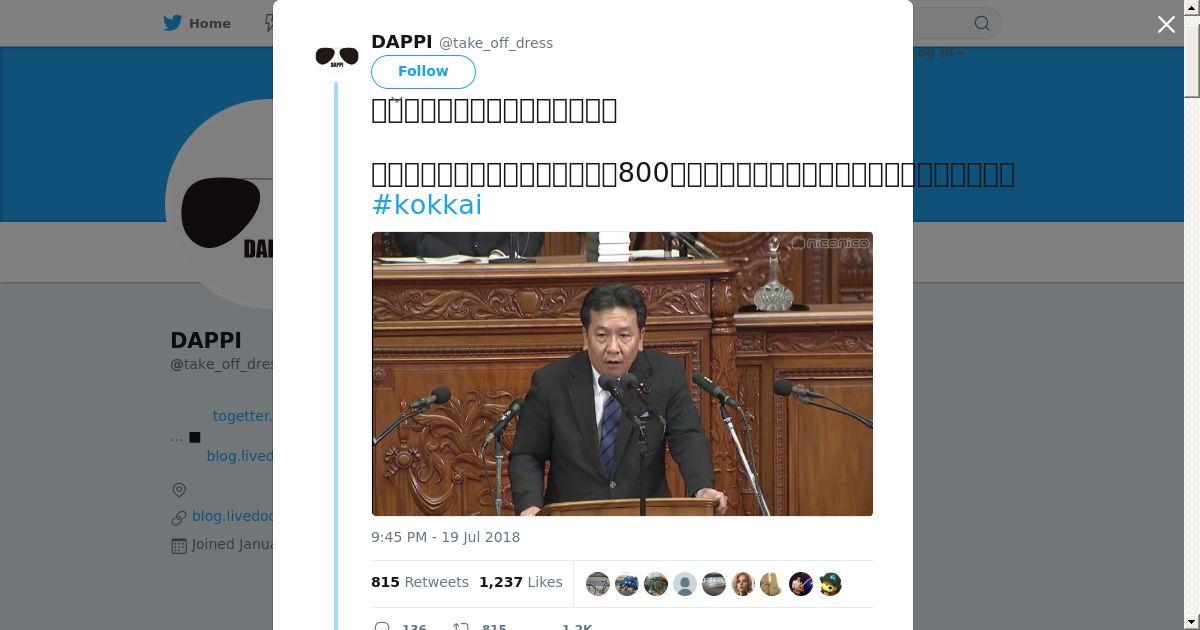1200x630 pixels.
Task: Click the search magnifier icon
Action: point(982,23)
